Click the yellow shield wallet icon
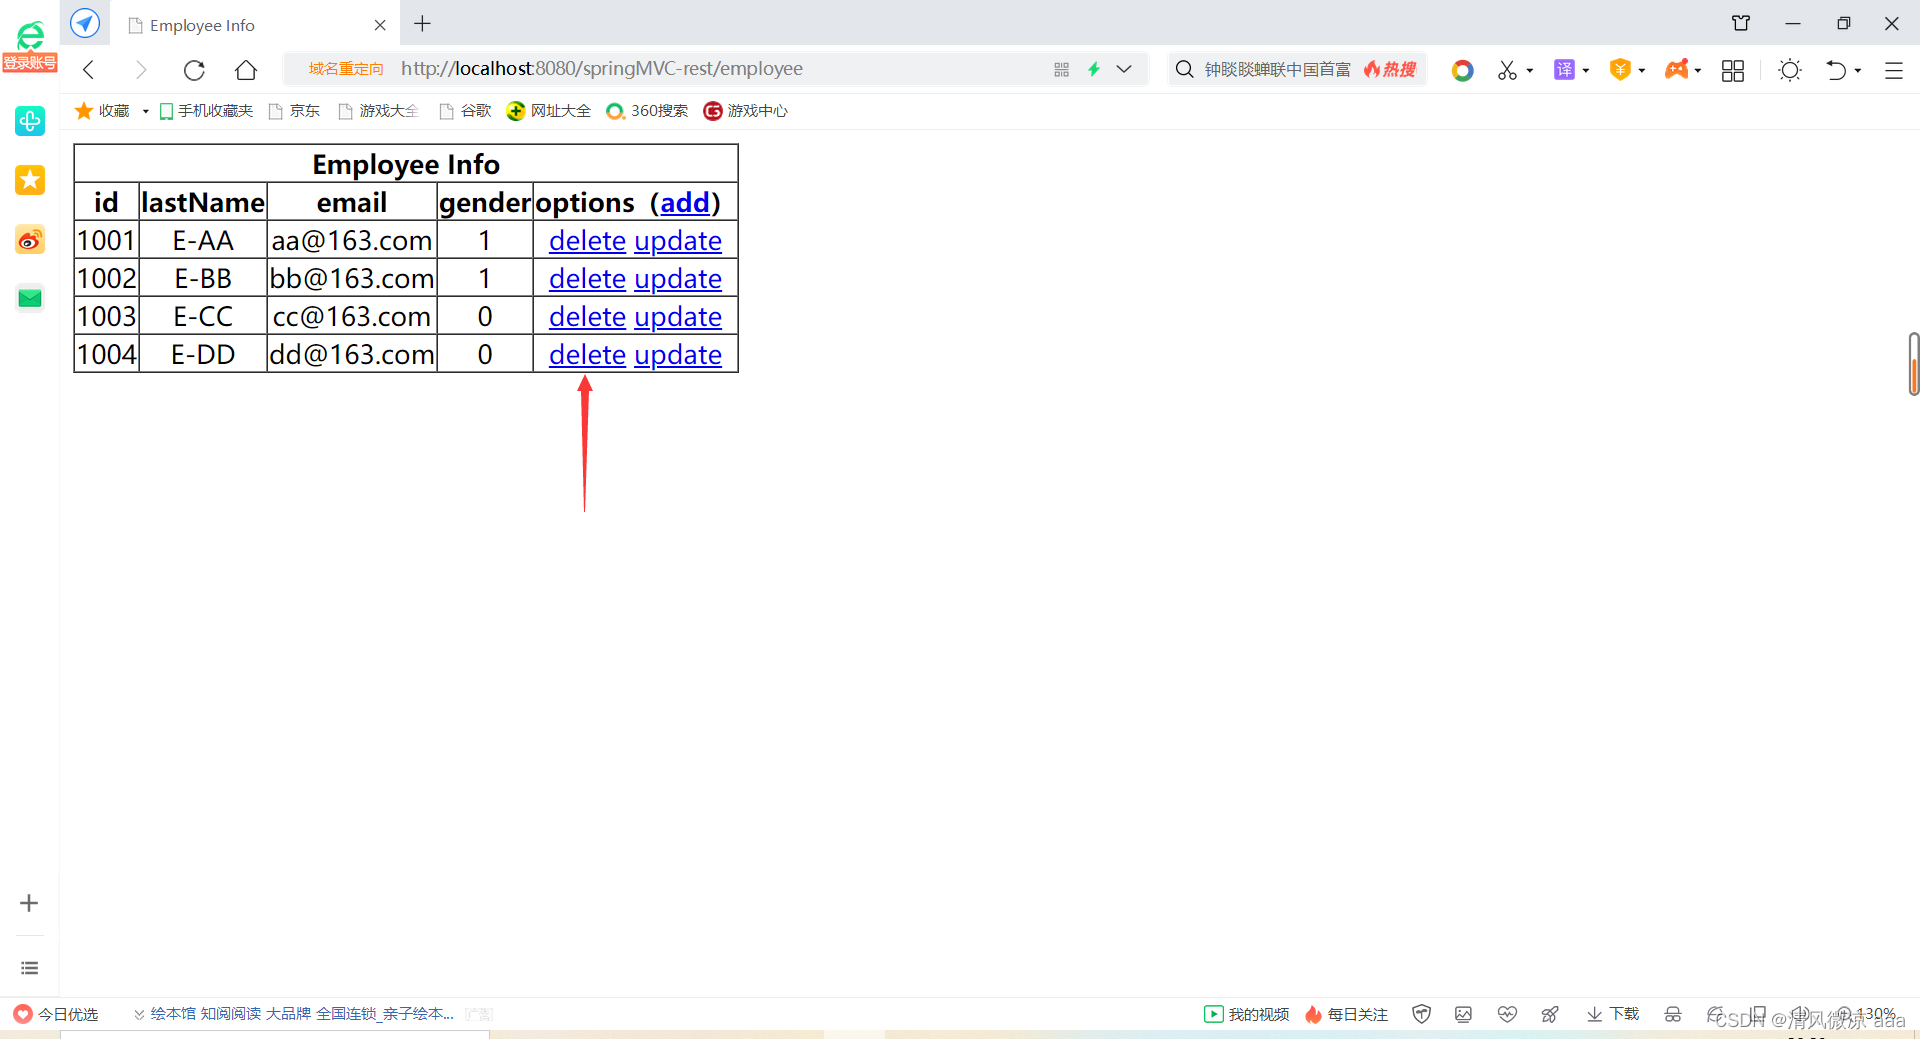 (1620, 69)
